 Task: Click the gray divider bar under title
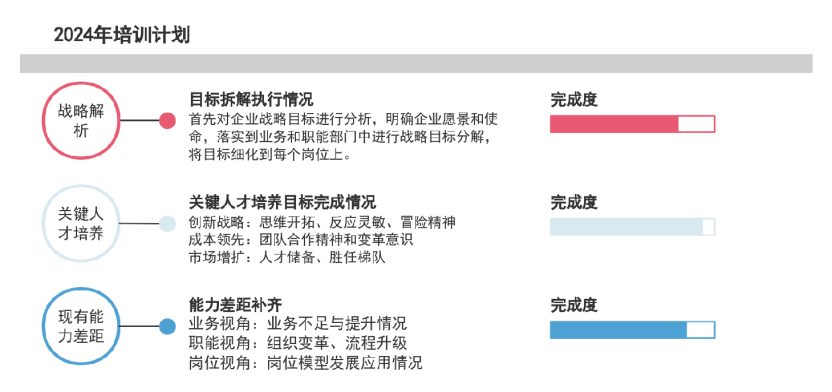(x=416, y=63)
